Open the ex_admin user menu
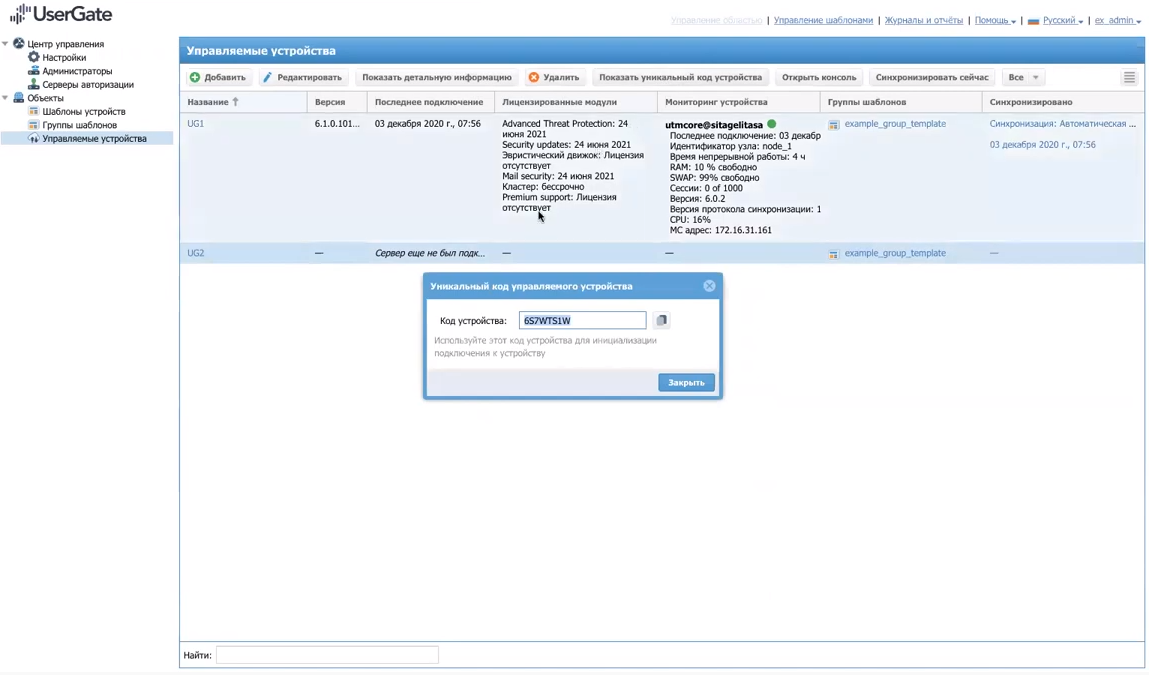This screenshot has width=1149, height=675. pos(1117,21)
